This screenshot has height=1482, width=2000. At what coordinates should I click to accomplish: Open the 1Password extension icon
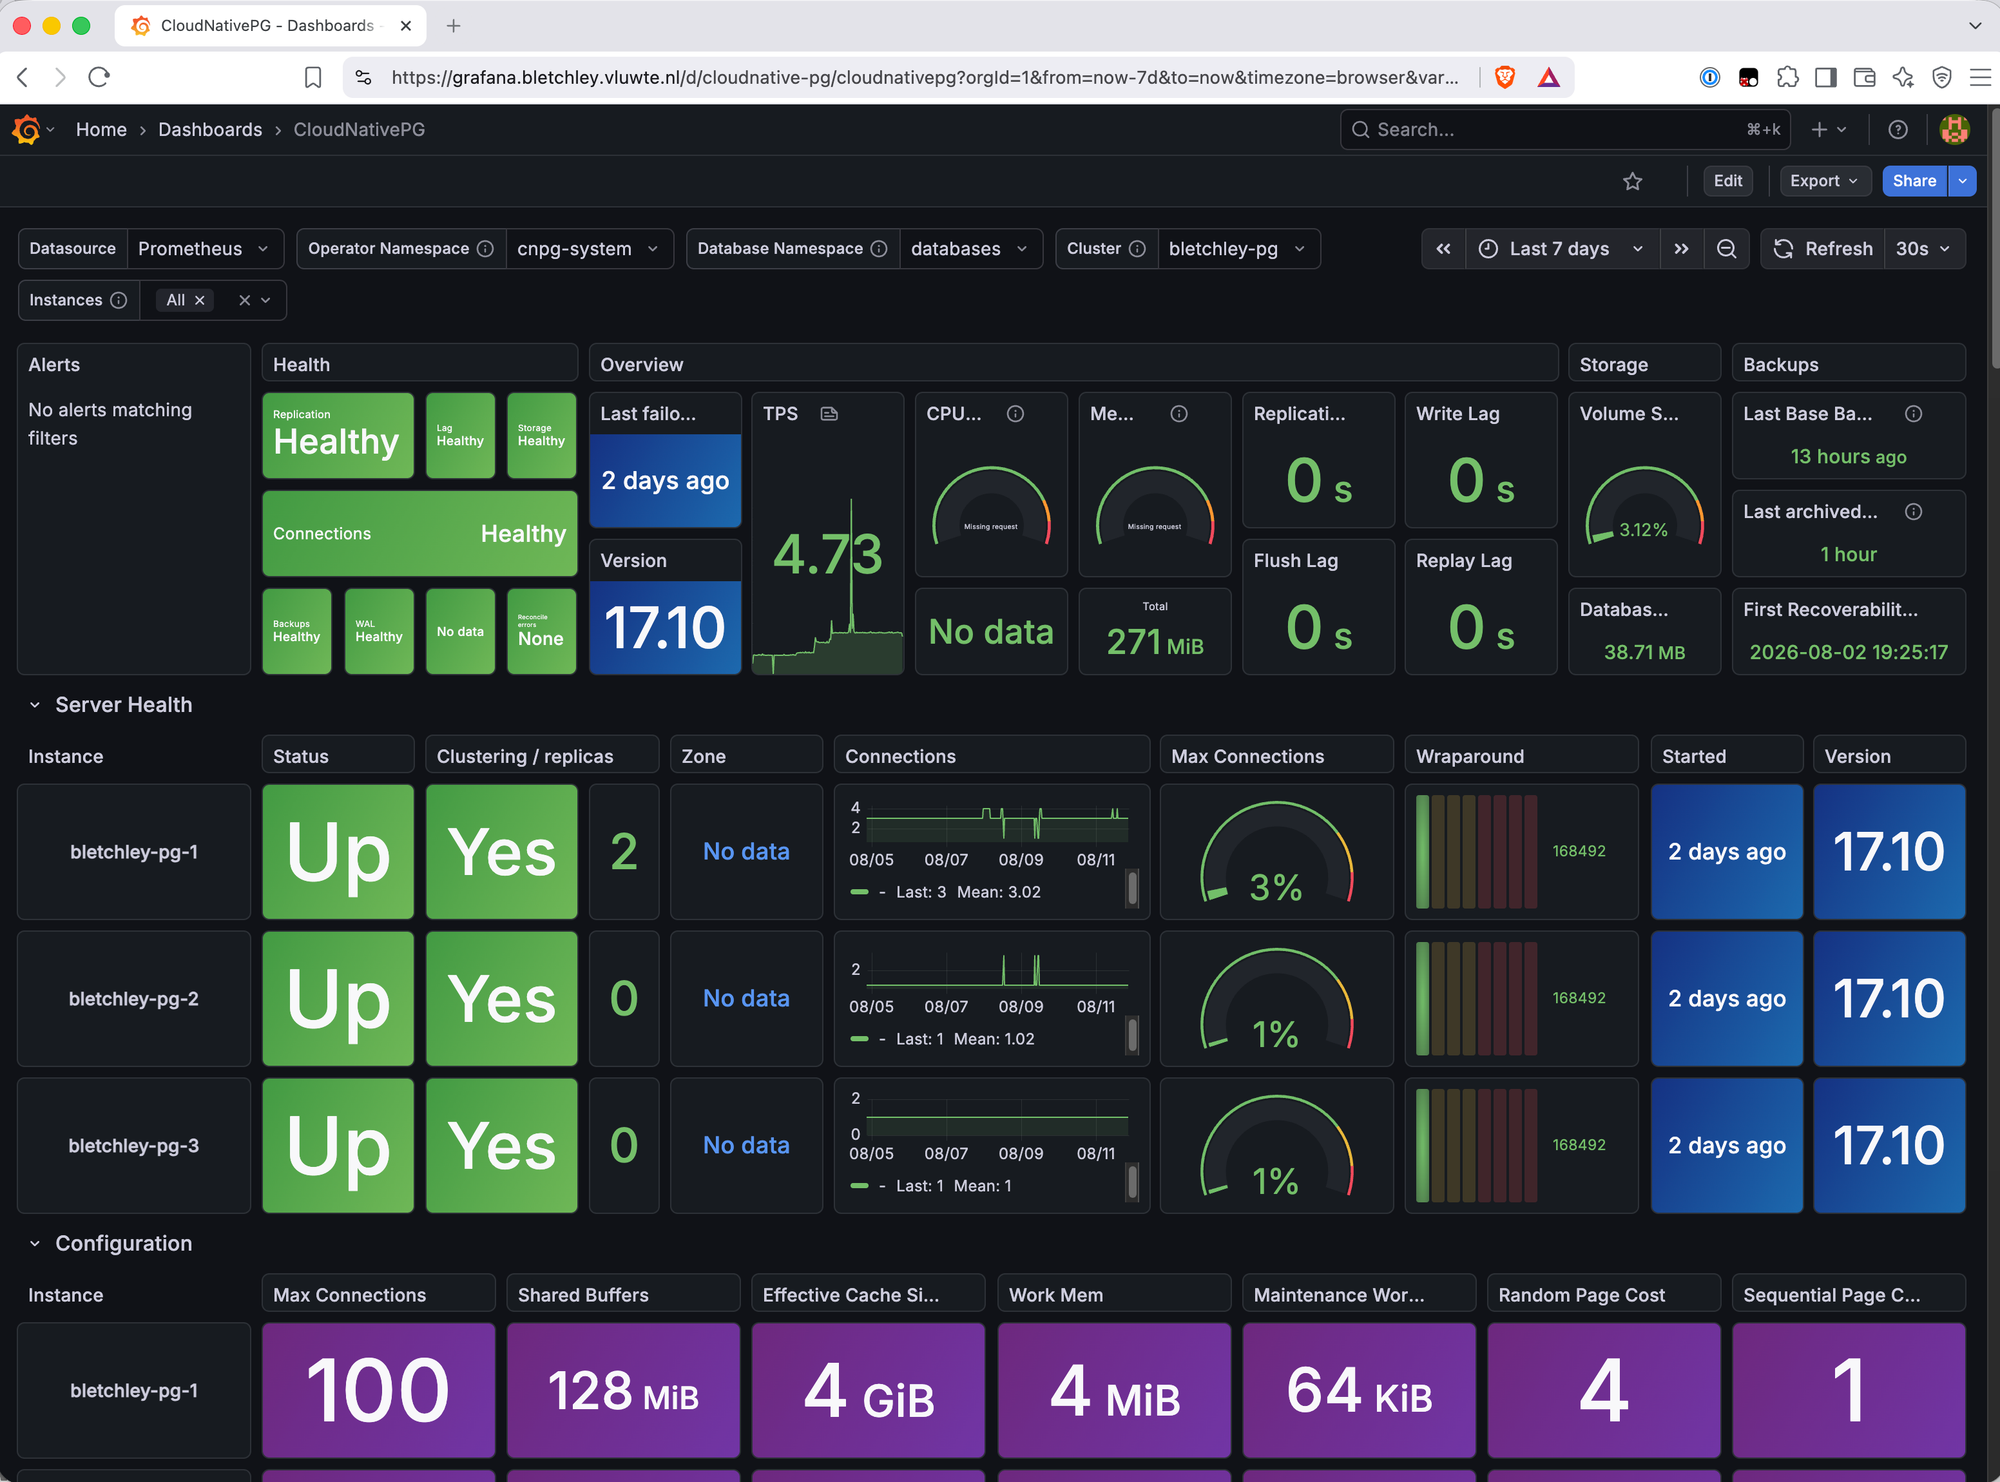pos(1710,77)
